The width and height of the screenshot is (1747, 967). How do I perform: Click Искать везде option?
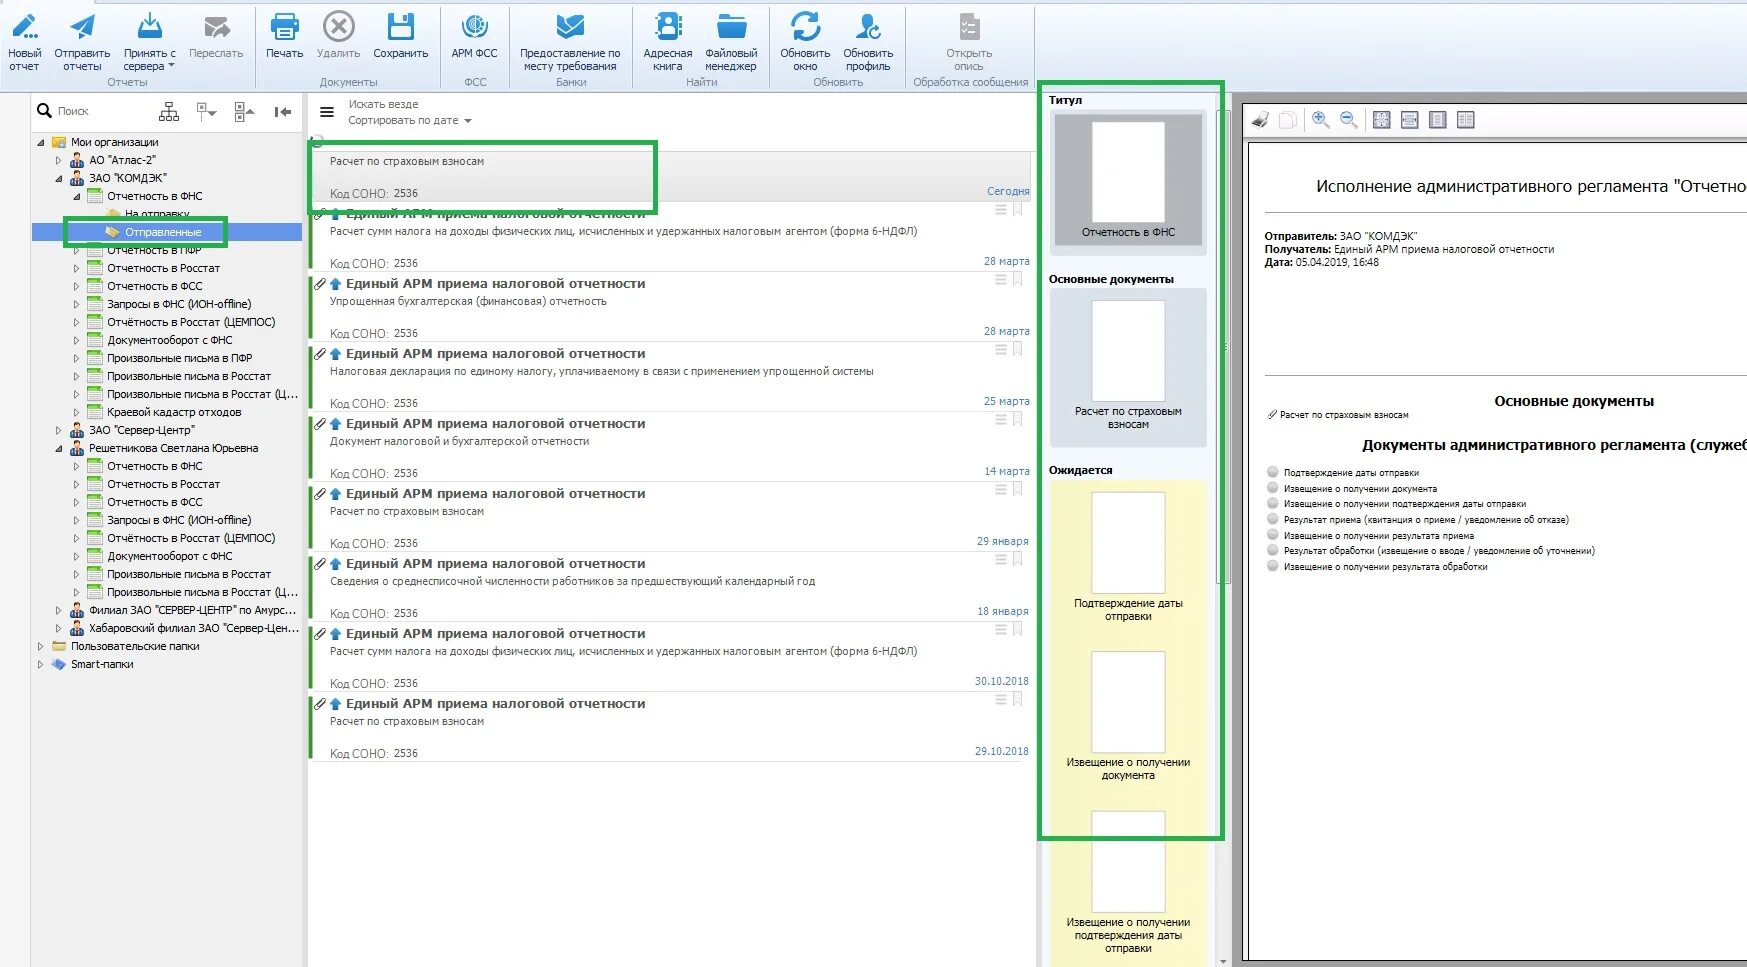pyautogui.click(x=383, y=104)
